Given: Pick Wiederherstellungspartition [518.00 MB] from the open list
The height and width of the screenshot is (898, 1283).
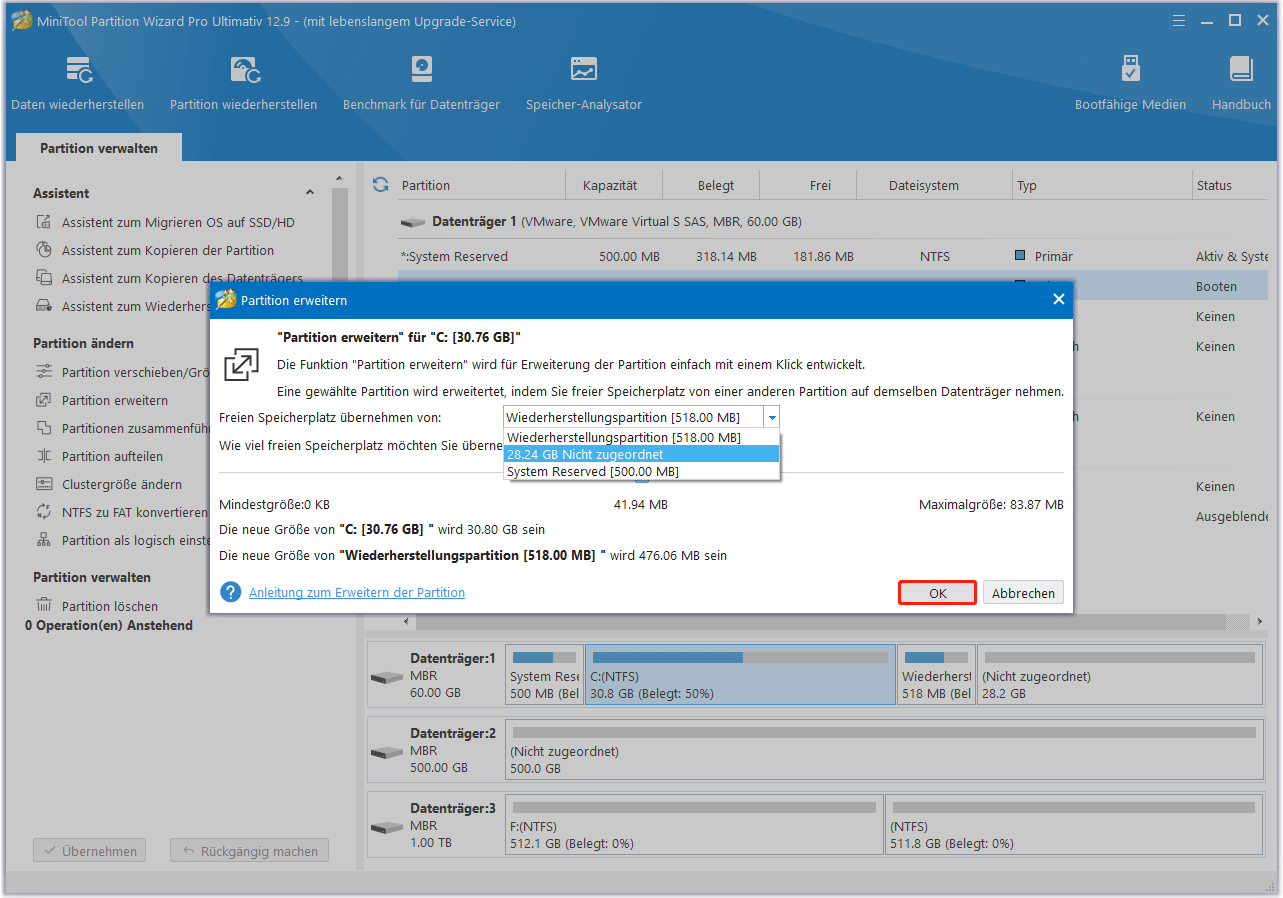Looking at the screenshot, I should [x=641, y=438].
